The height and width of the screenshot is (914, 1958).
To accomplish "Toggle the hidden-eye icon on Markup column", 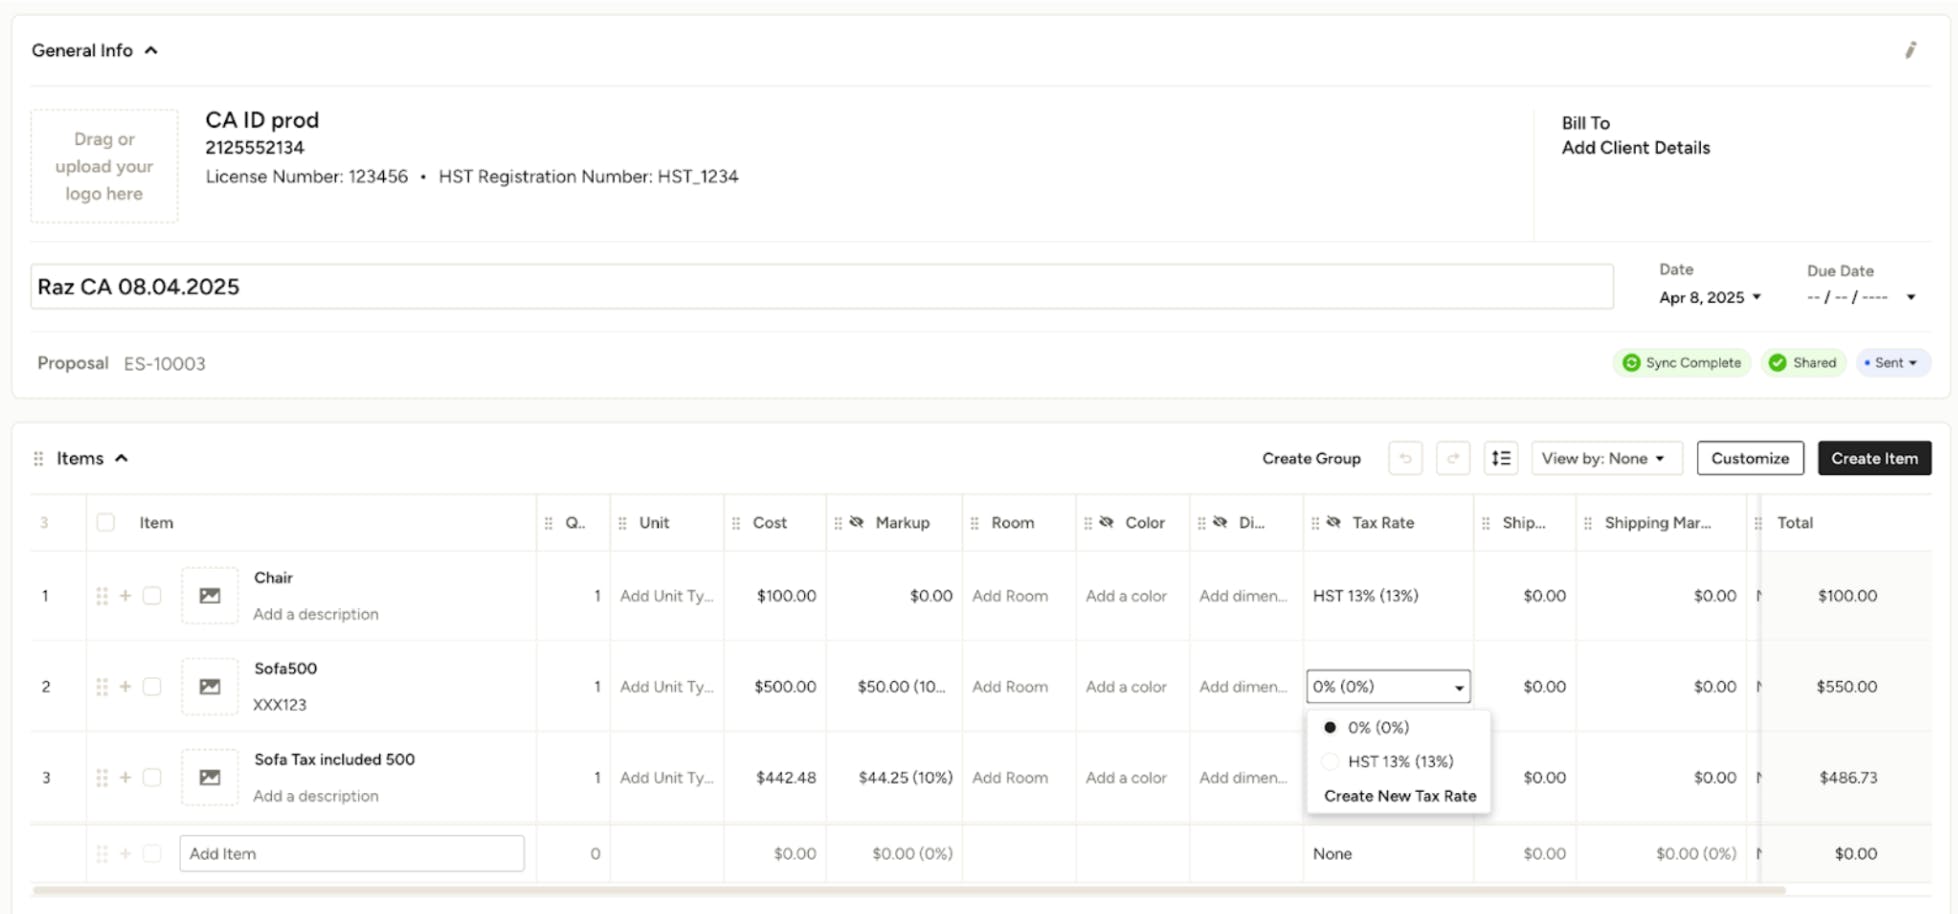I will pos(856,522).
